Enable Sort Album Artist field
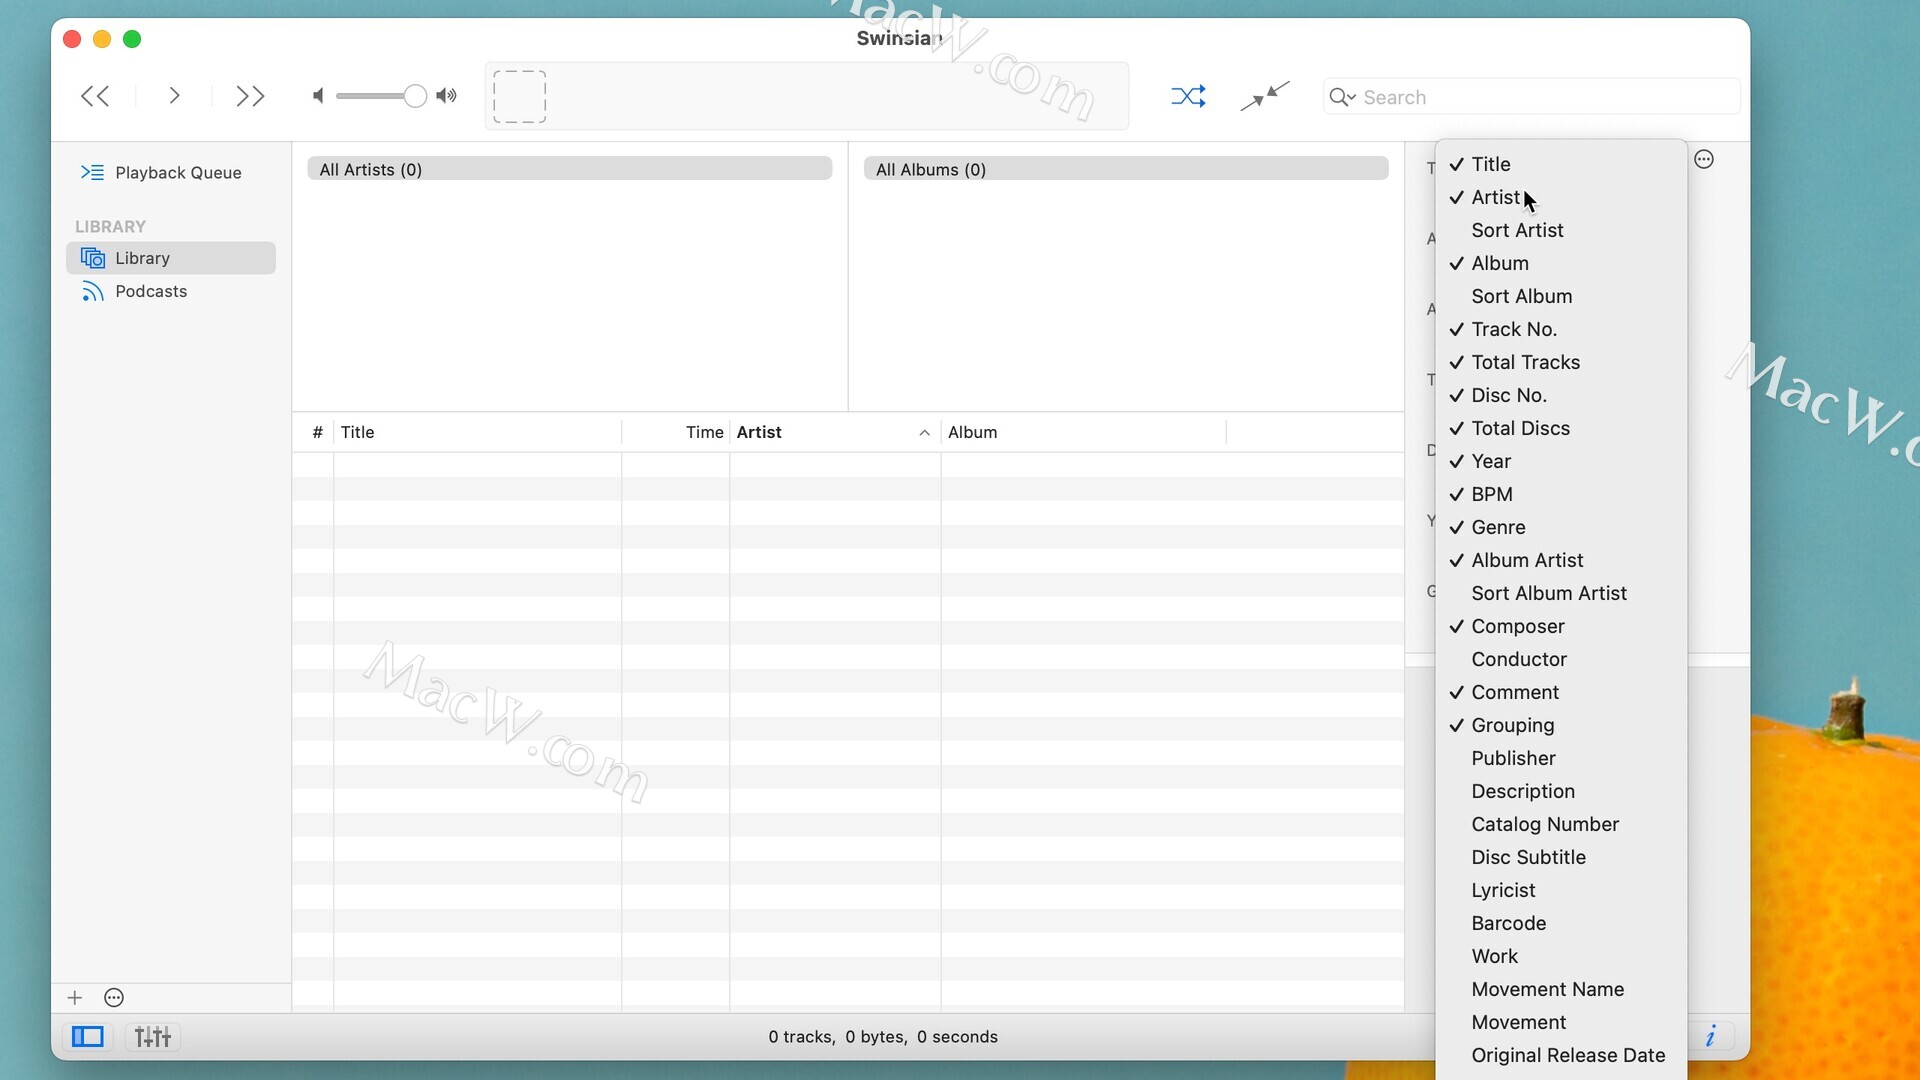Viewport: 1920px width, 1080px height. tap(1561, 593)
